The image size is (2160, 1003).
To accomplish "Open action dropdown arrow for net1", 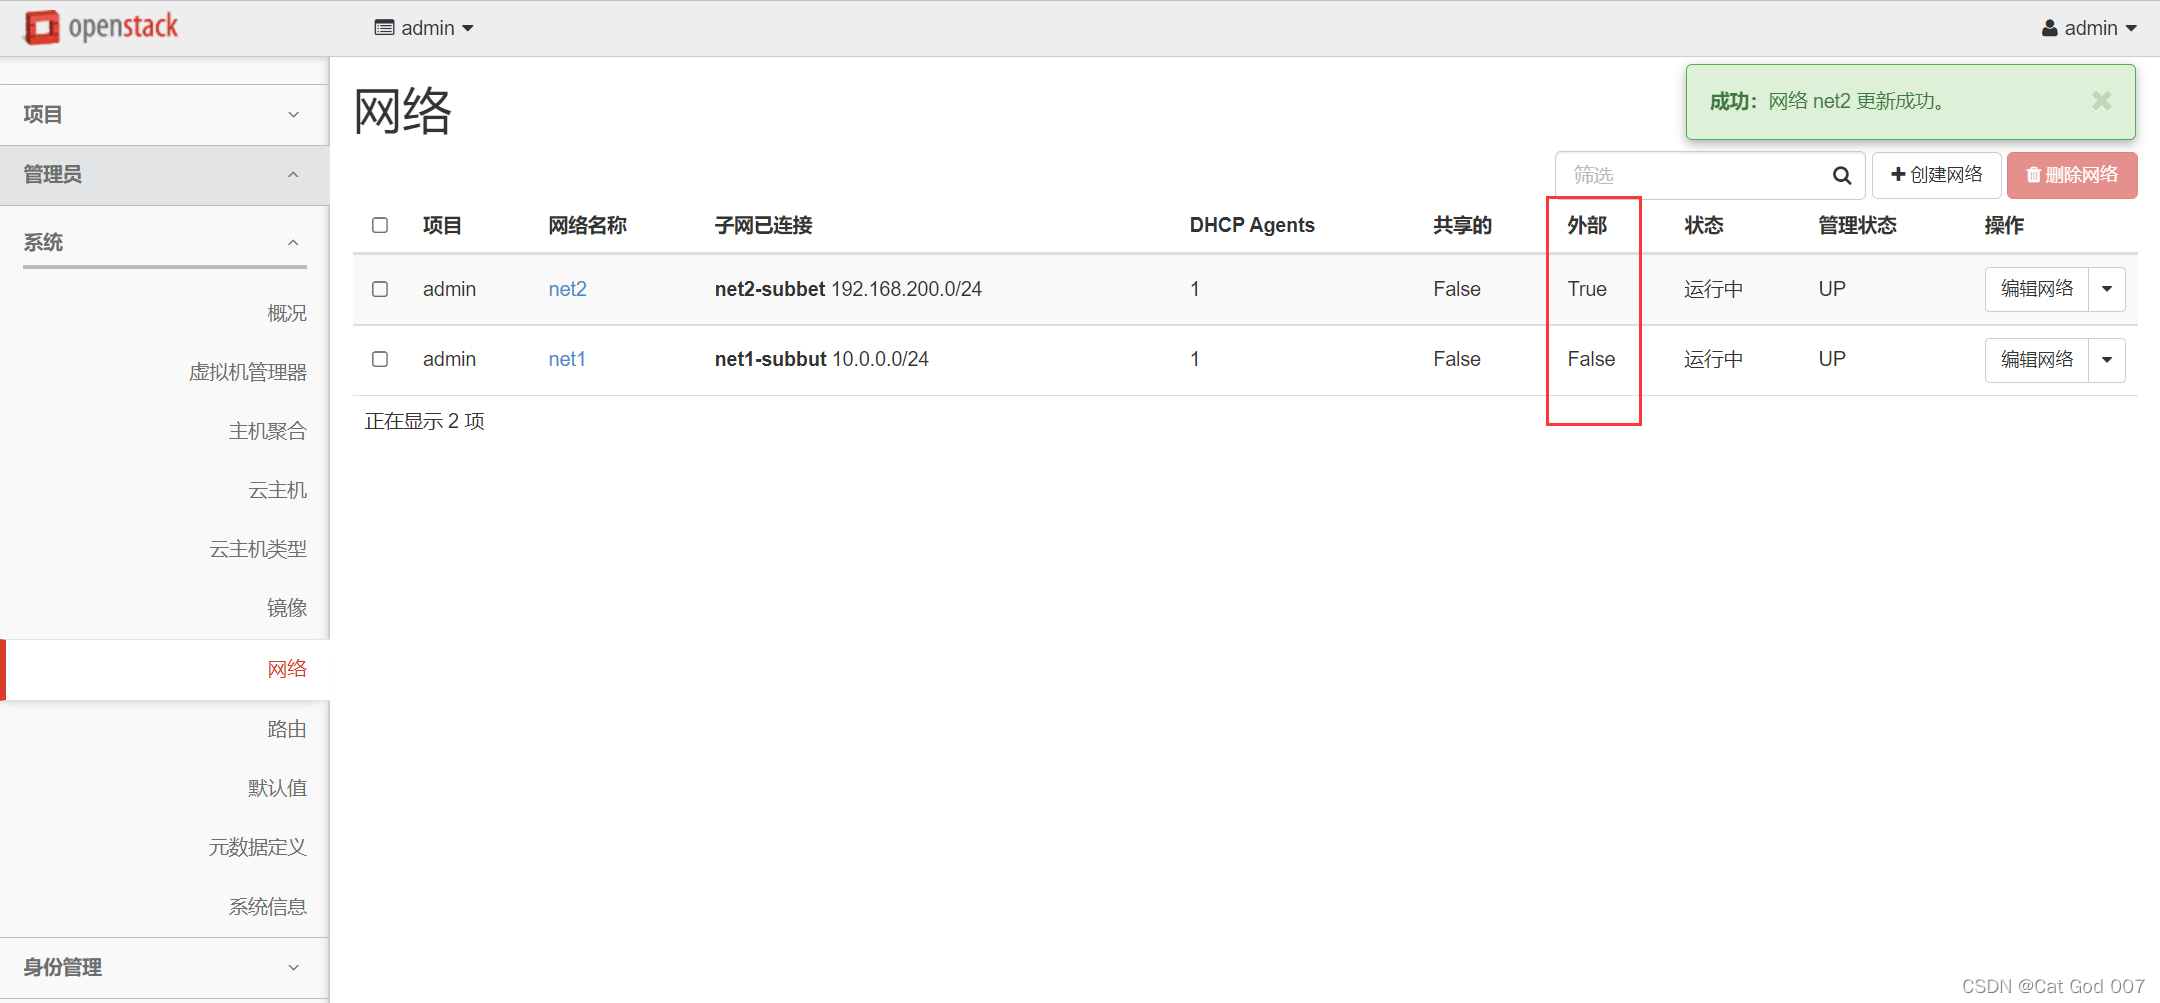I will (2107, 360).
